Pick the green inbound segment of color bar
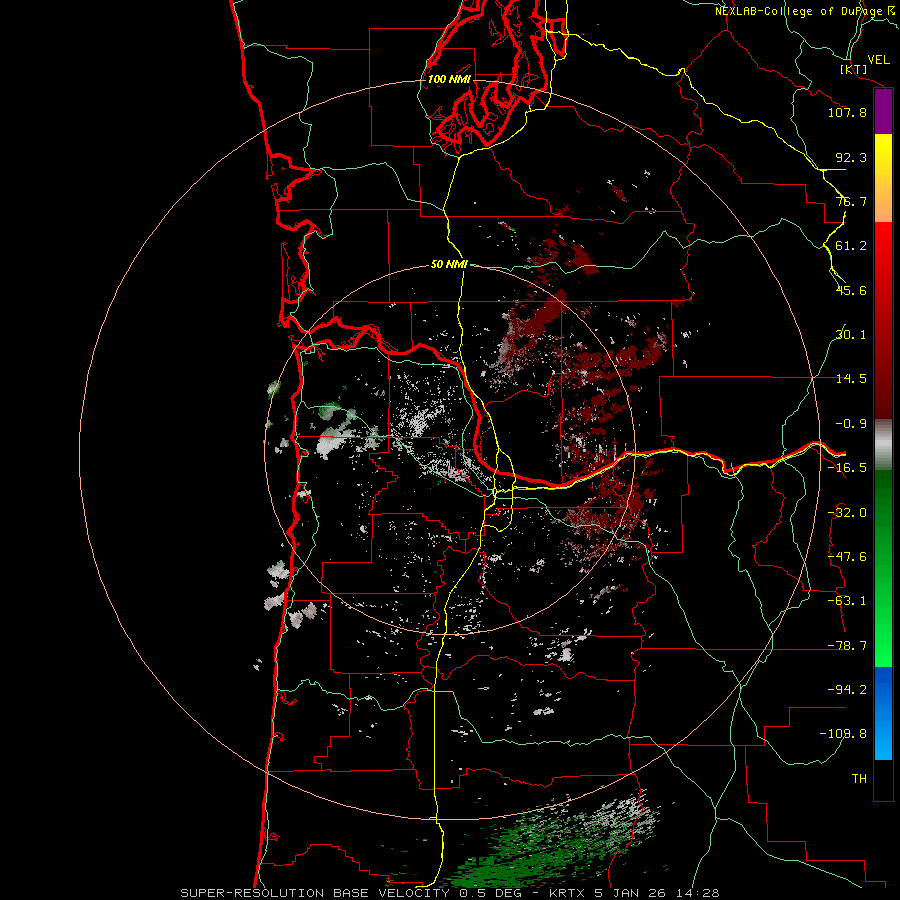 (x=883, y=568)
